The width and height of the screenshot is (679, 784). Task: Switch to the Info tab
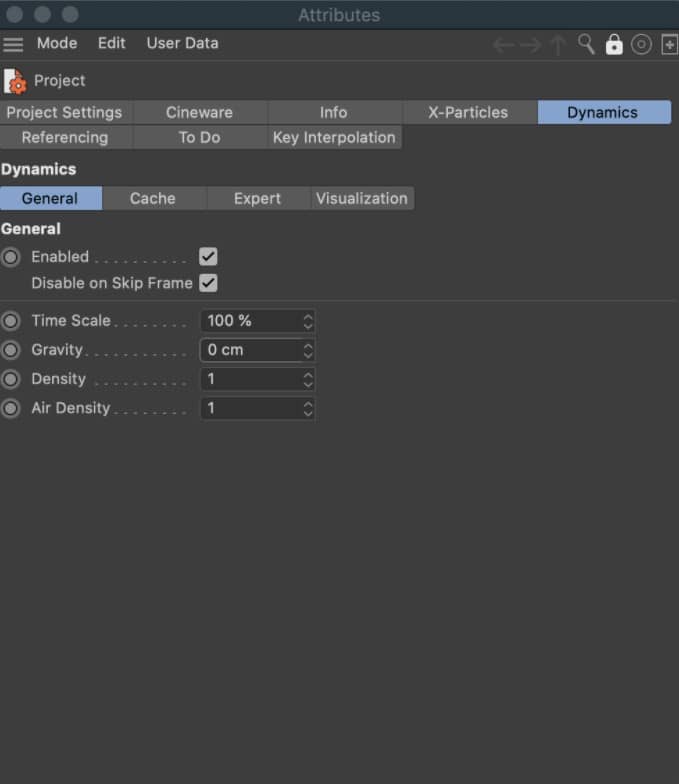tap(334, 112)
